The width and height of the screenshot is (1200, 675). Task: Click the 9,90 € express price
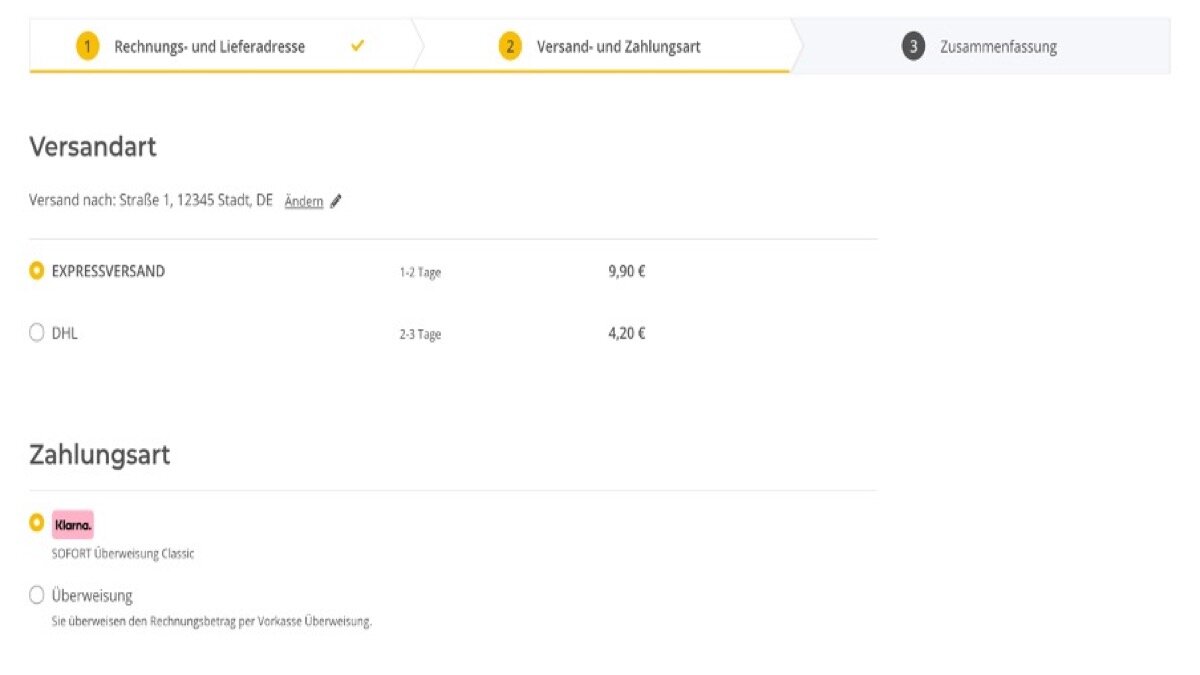627,271
